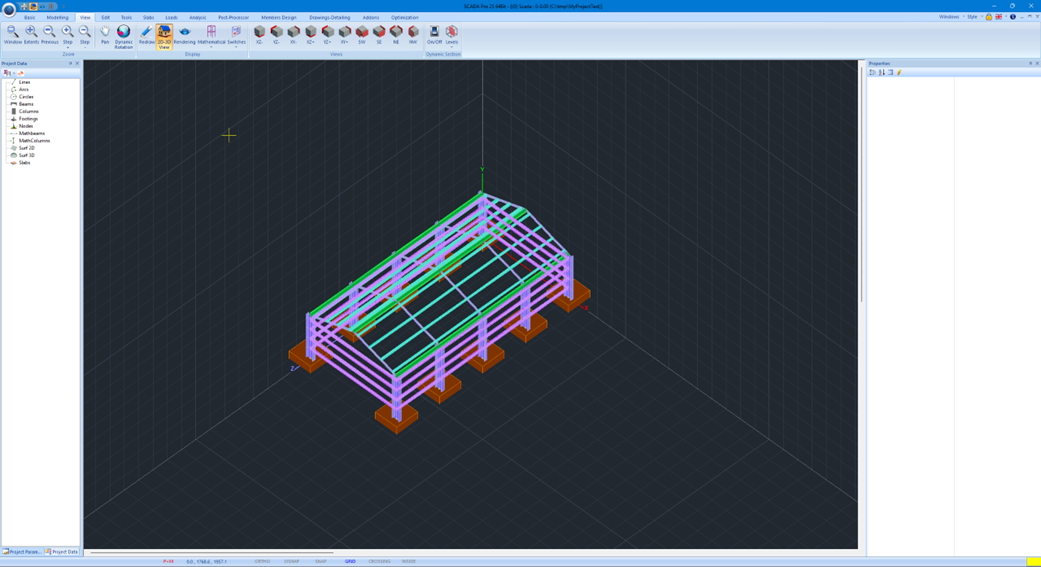Click the horizontal scrollbar below the viewport
This screenshot has width=1041, height=567.
click(x=212, y=552)
